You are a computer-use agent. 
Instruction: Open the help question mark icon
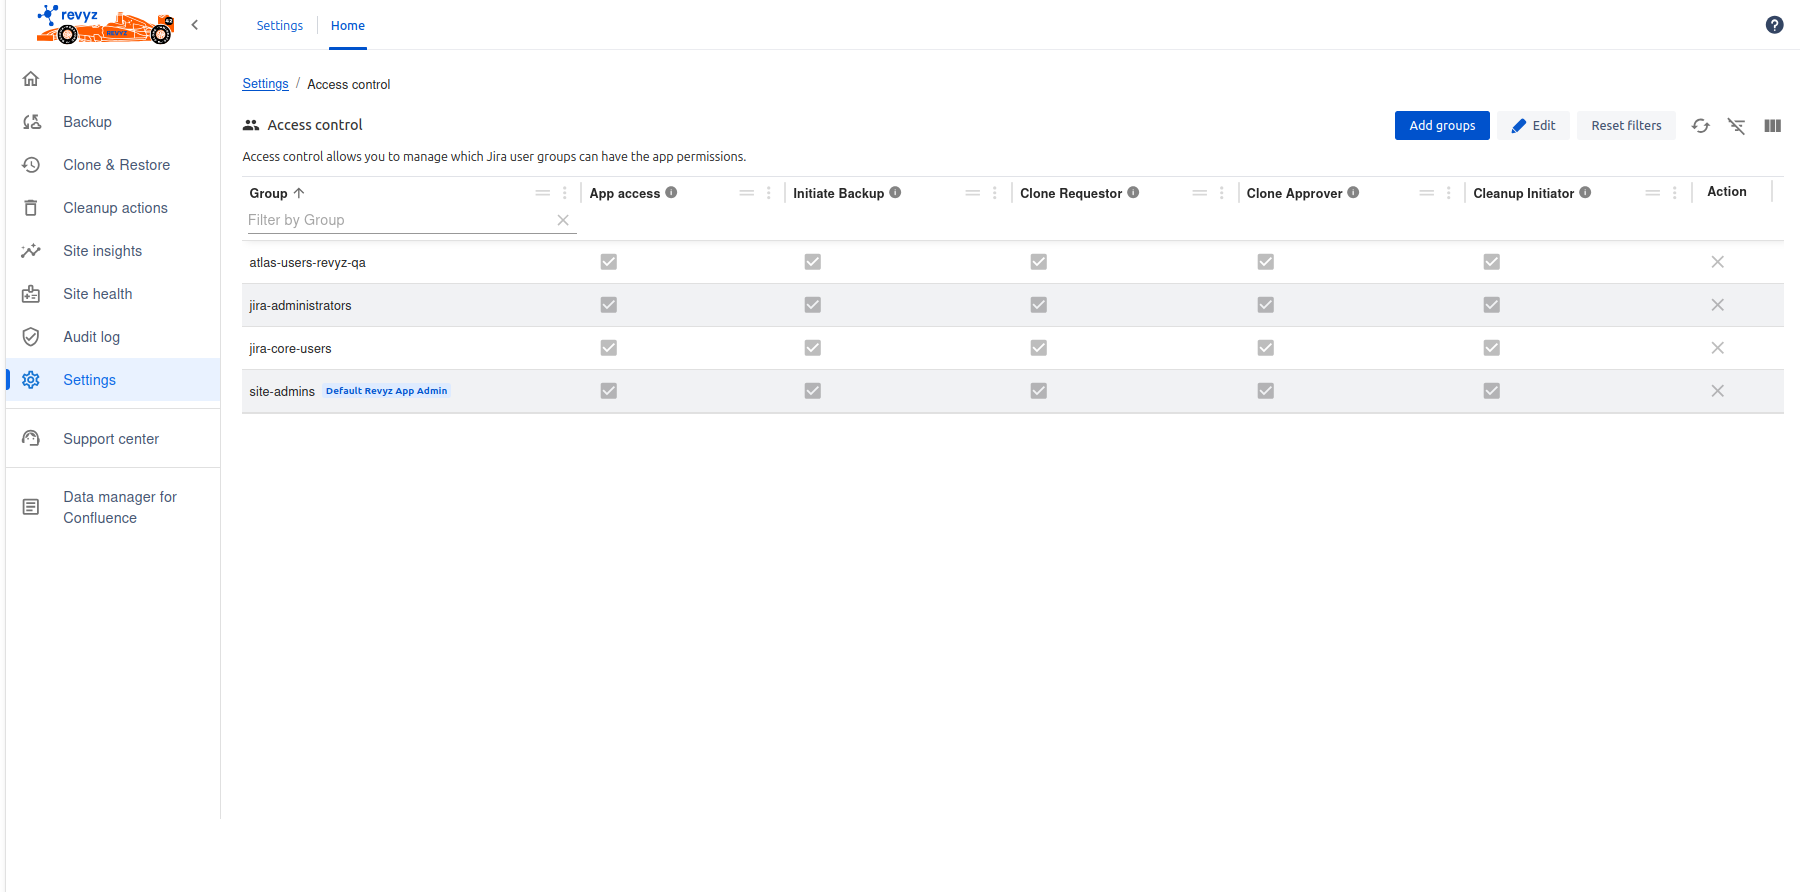pyautogui.click(x=1774, y=25)
